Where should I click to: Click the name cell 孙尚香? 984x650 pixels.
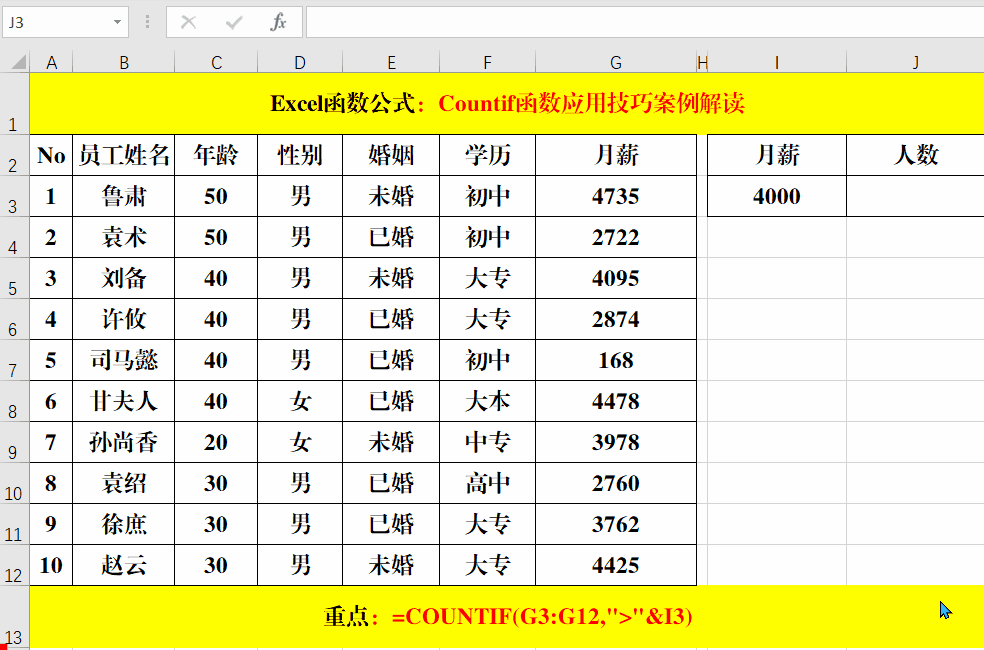tap(124, 442)
